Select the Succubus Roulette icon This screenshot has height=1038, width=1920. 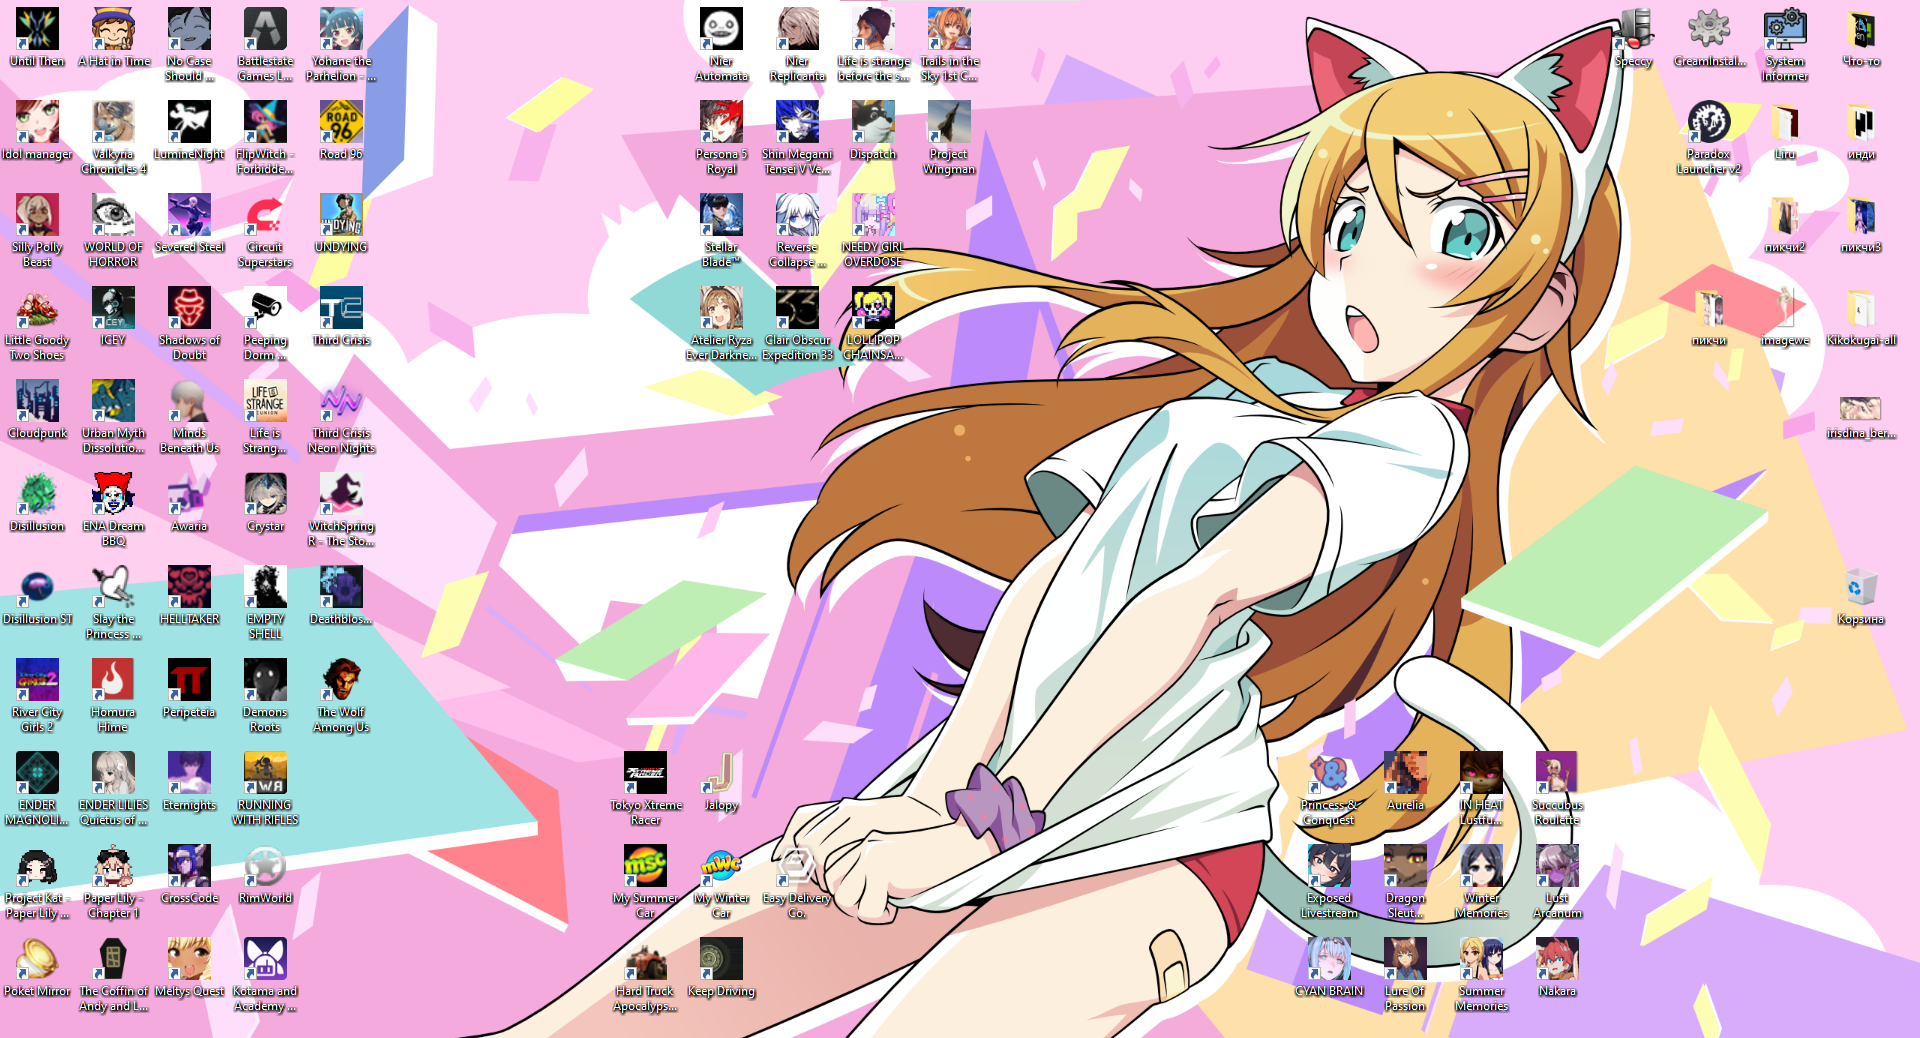click(x=1557, y=789)
